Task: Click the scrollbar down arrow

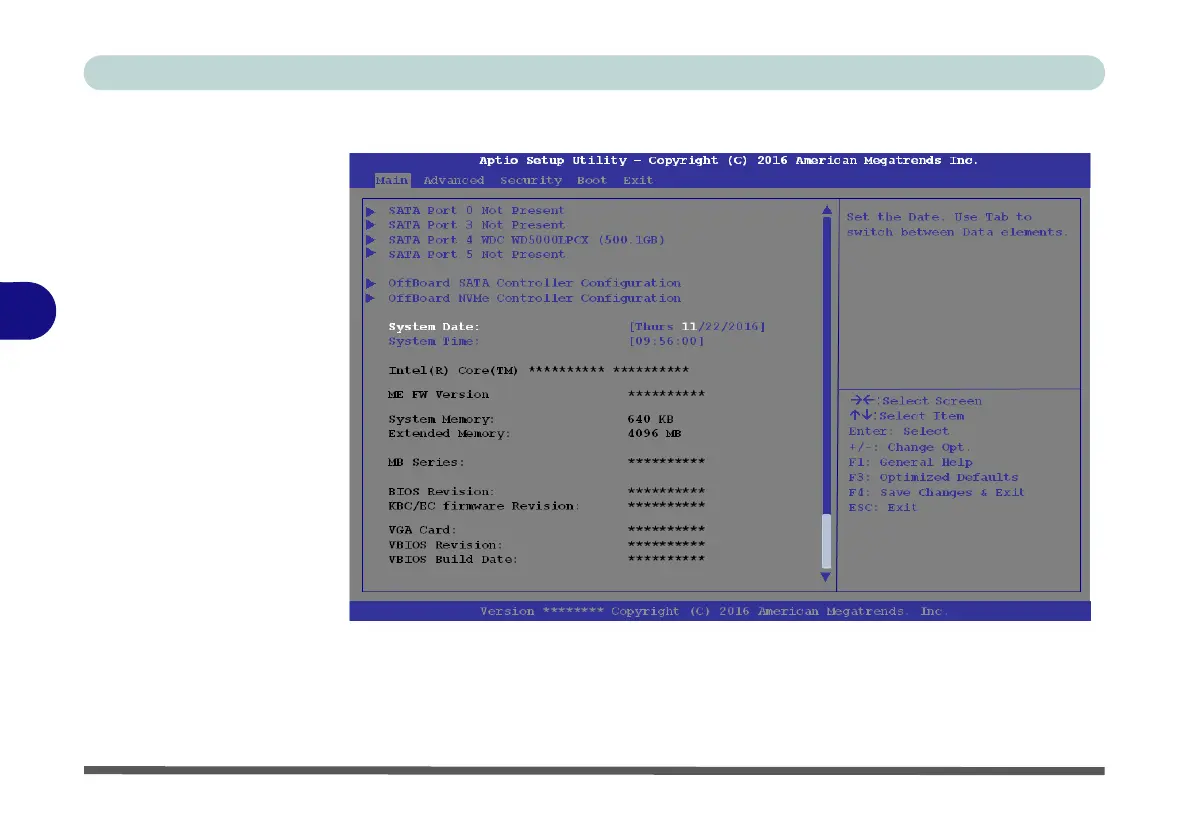Action: point(826,577)
